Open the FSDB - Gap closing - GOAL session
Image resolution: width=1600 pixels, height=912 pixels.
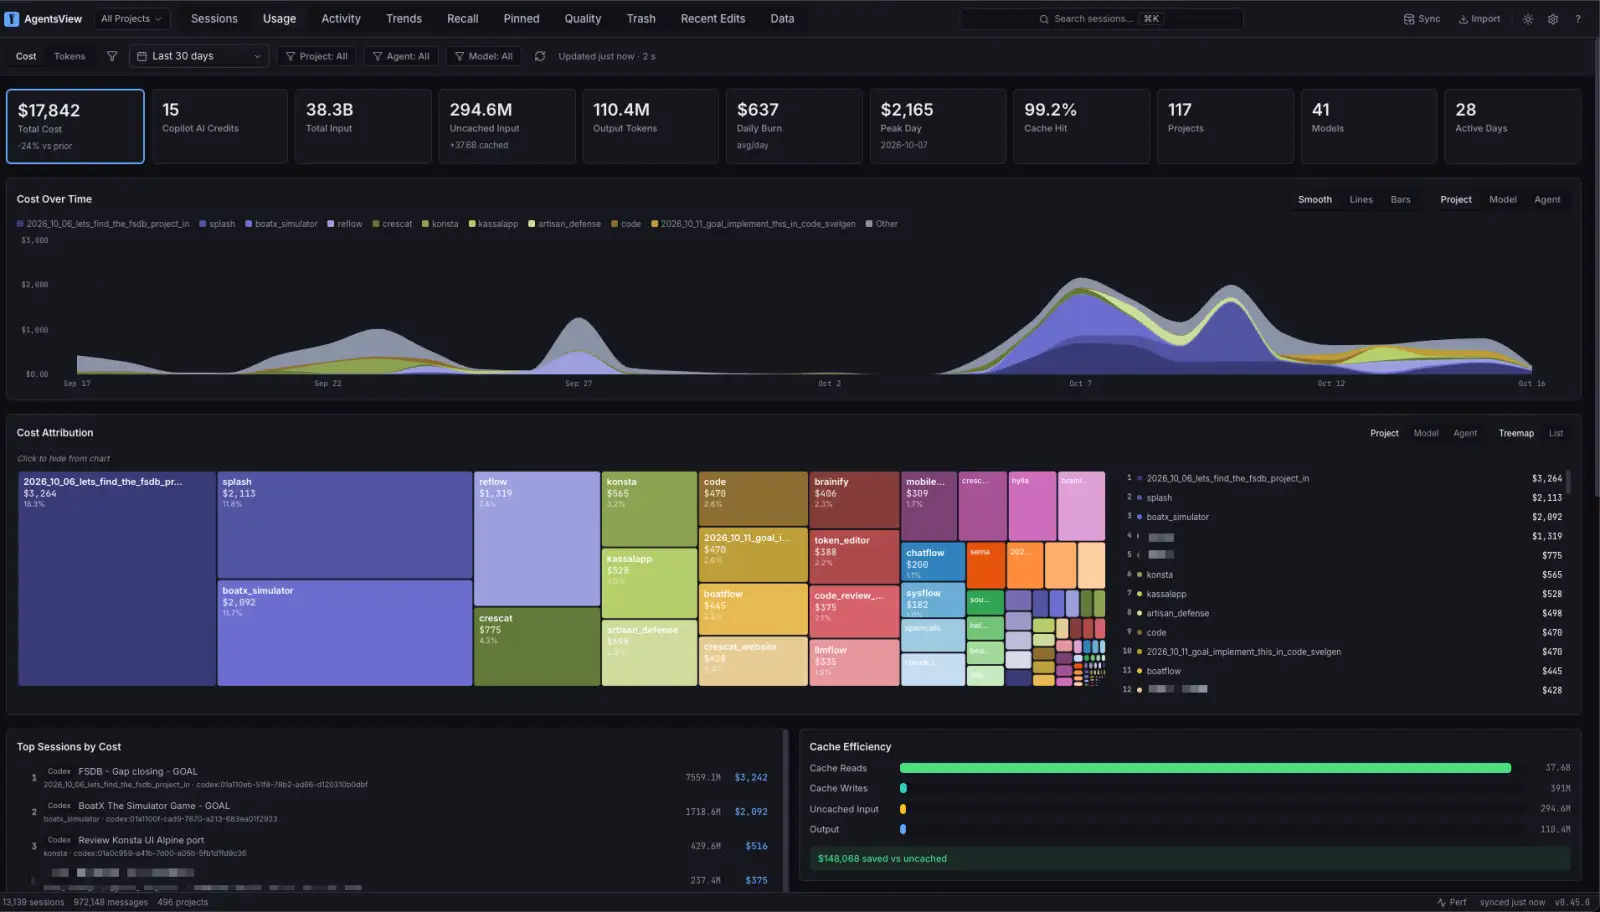[x=398, y=778]
